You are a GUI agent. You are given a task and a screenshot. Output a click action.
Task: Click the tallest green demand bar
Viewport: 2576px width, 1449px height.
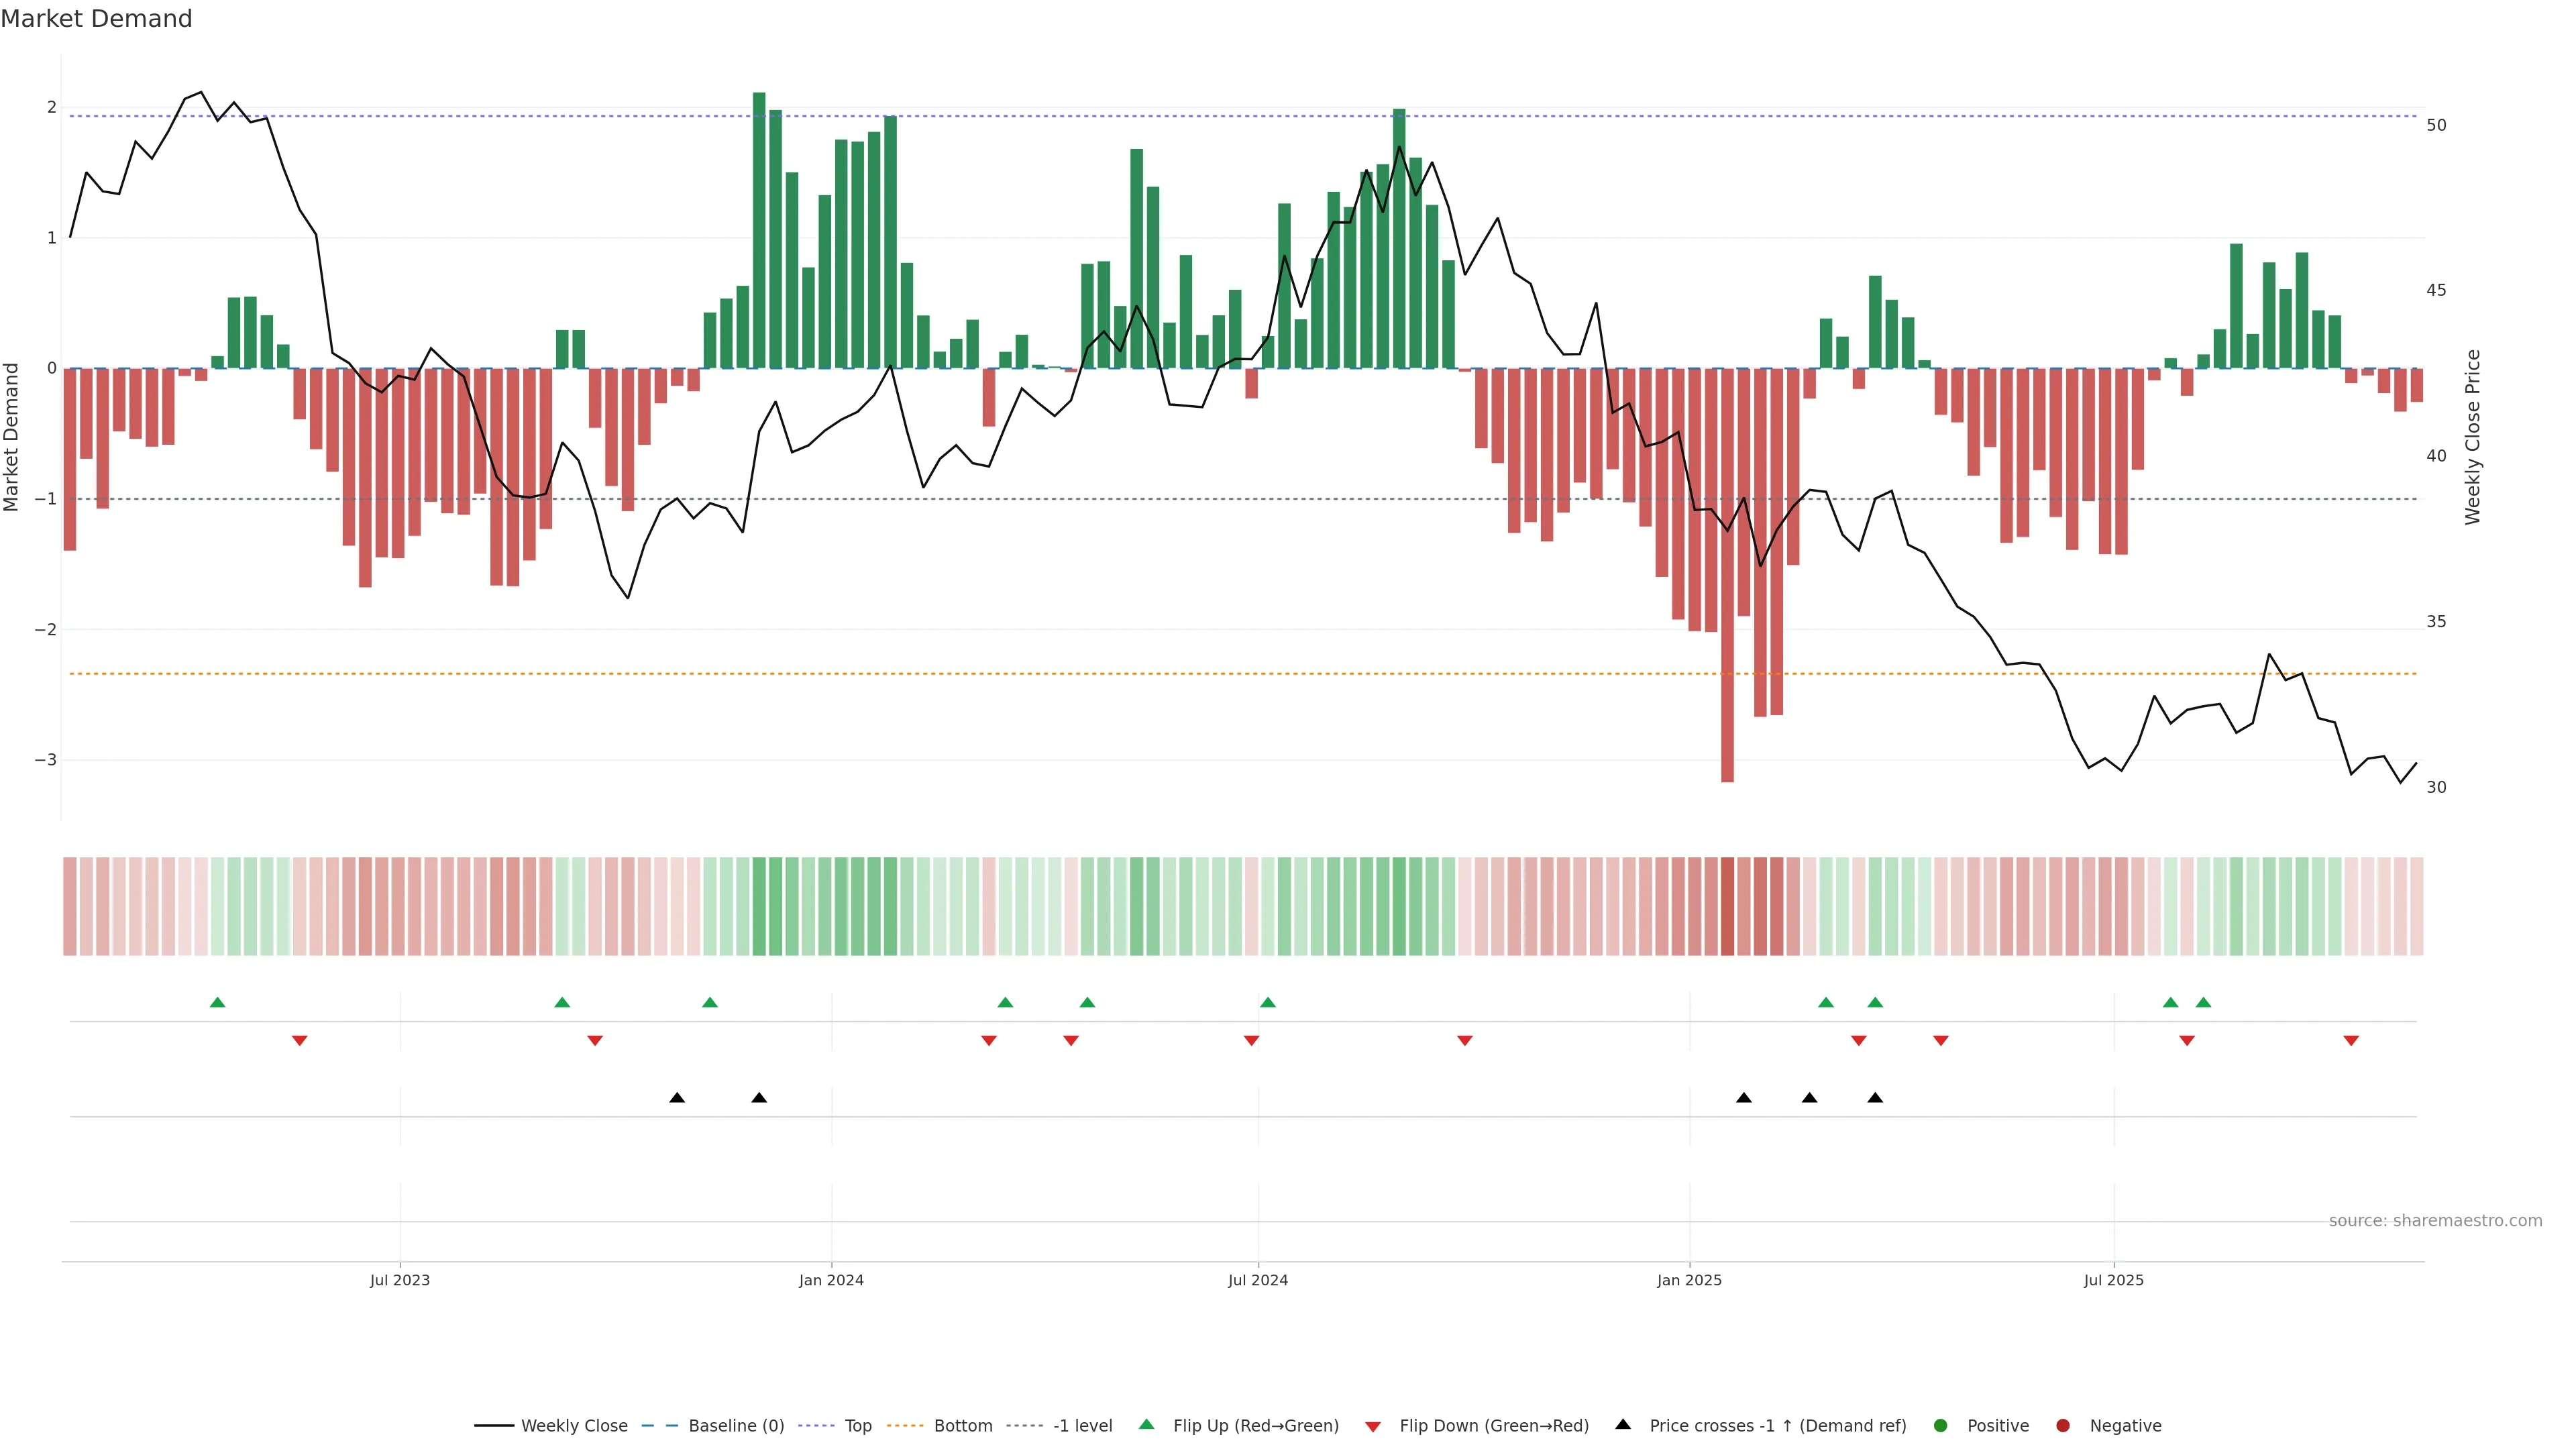(x=759, y=230)
